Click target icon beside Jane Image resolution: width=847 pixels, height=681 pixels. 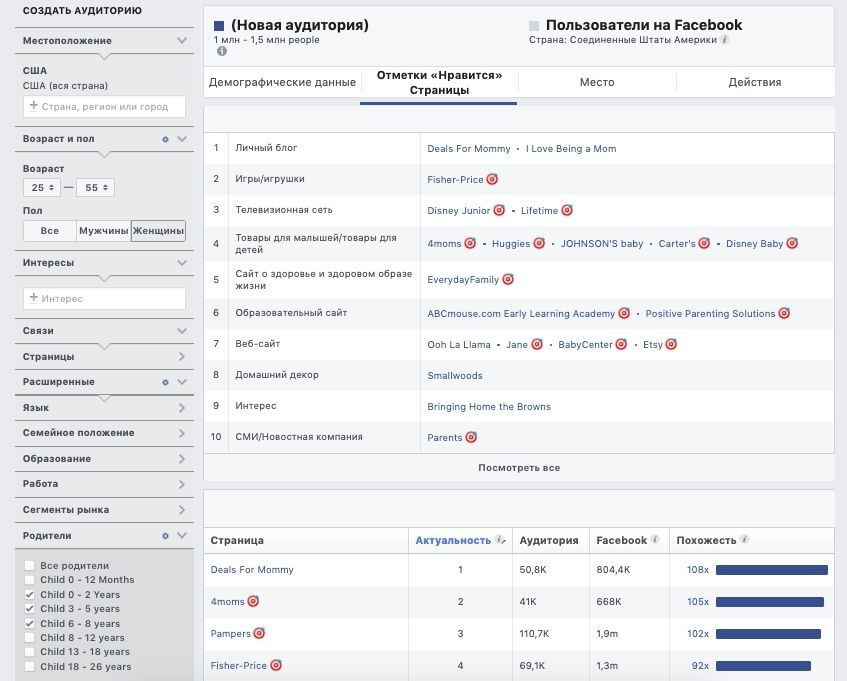pyautogui.click(x=537, y=344)
